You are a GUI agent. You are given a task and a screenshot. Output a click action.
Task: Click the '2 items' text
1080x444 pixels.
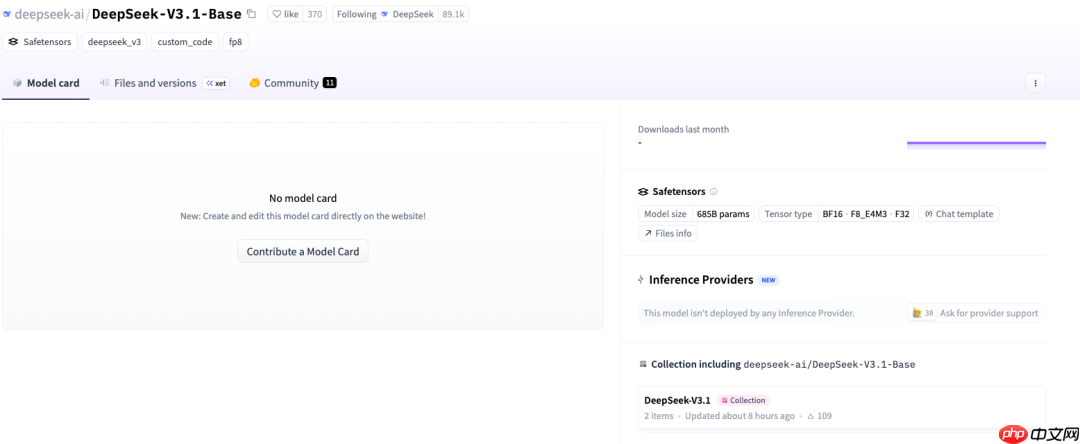(658, 416)
